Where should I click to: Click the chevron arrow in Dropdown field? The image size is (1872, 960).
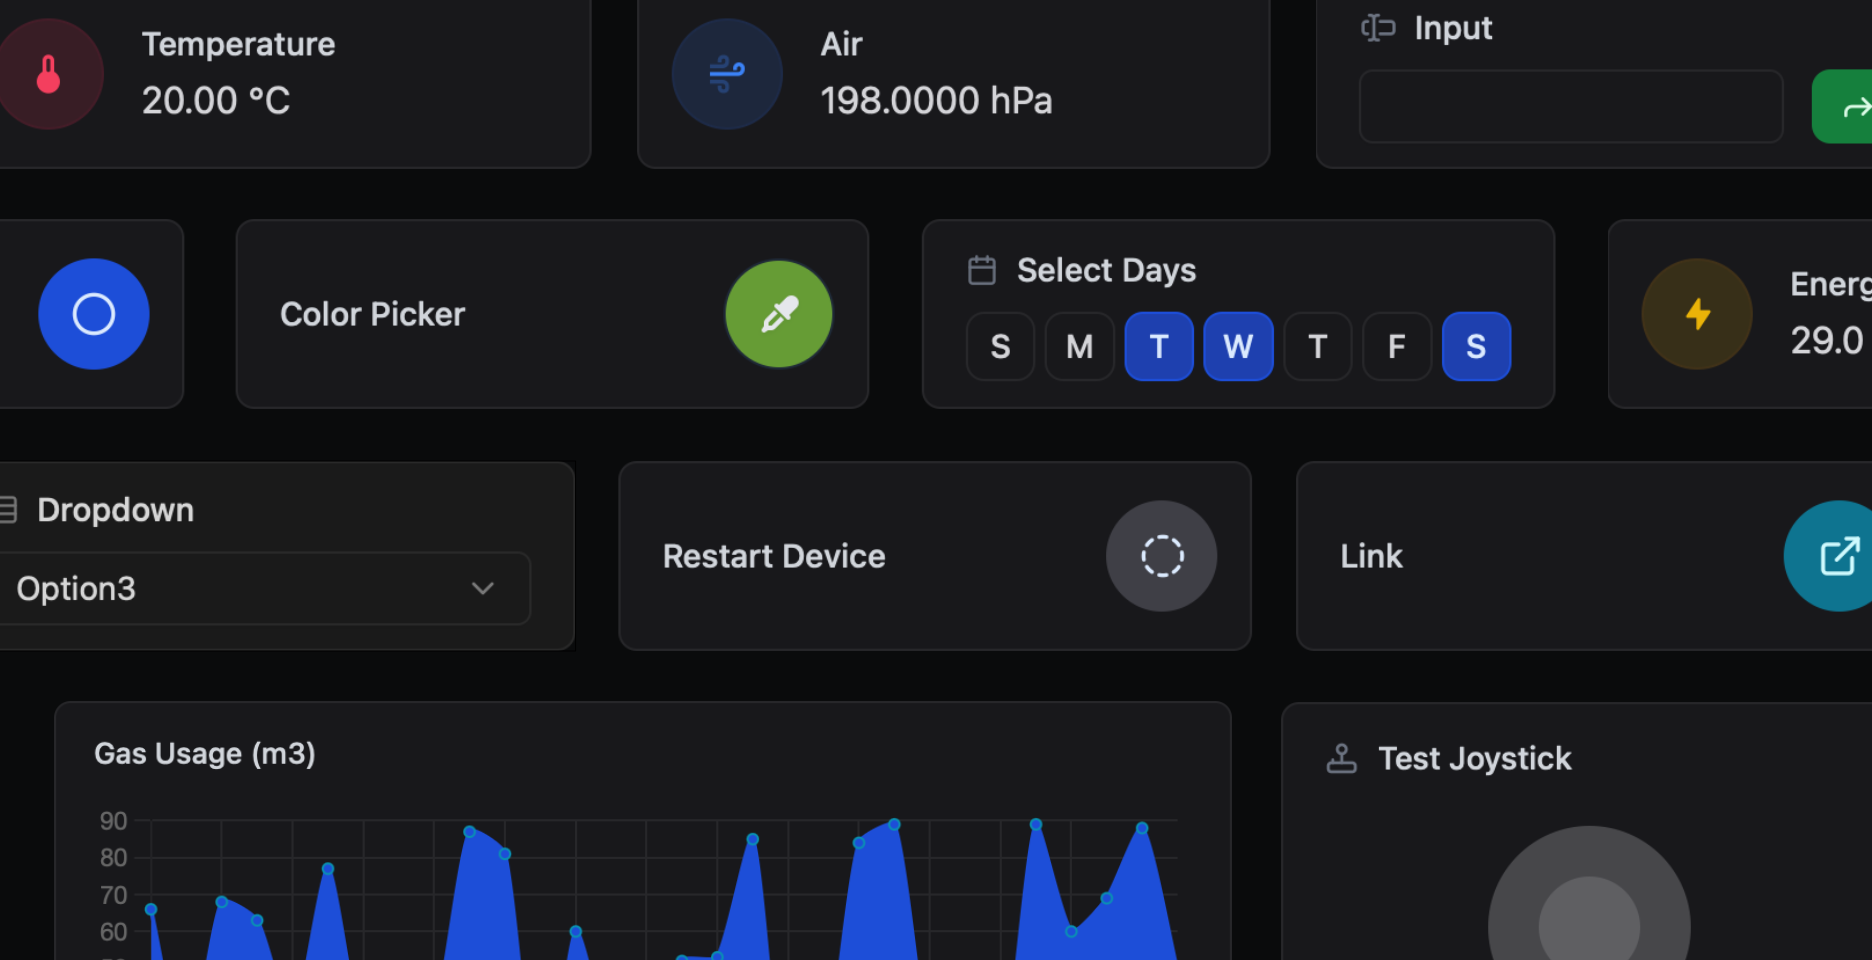pos(483,589)
